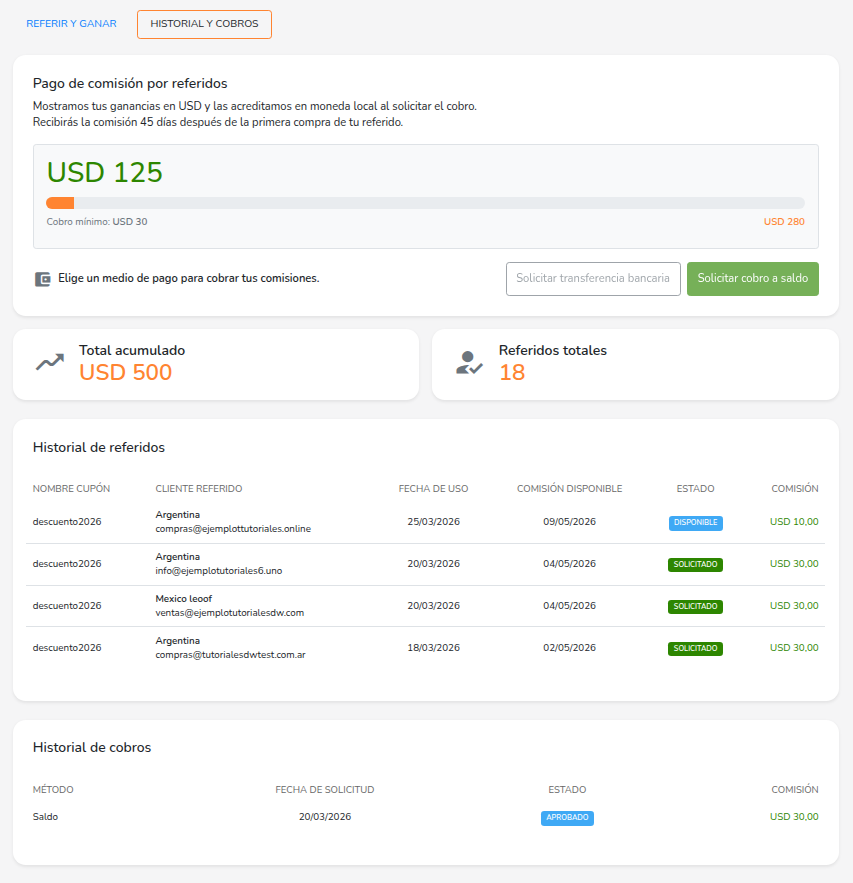Click the Comisión disponible column header
853x883 pixels.
click(x=569, y=489)
